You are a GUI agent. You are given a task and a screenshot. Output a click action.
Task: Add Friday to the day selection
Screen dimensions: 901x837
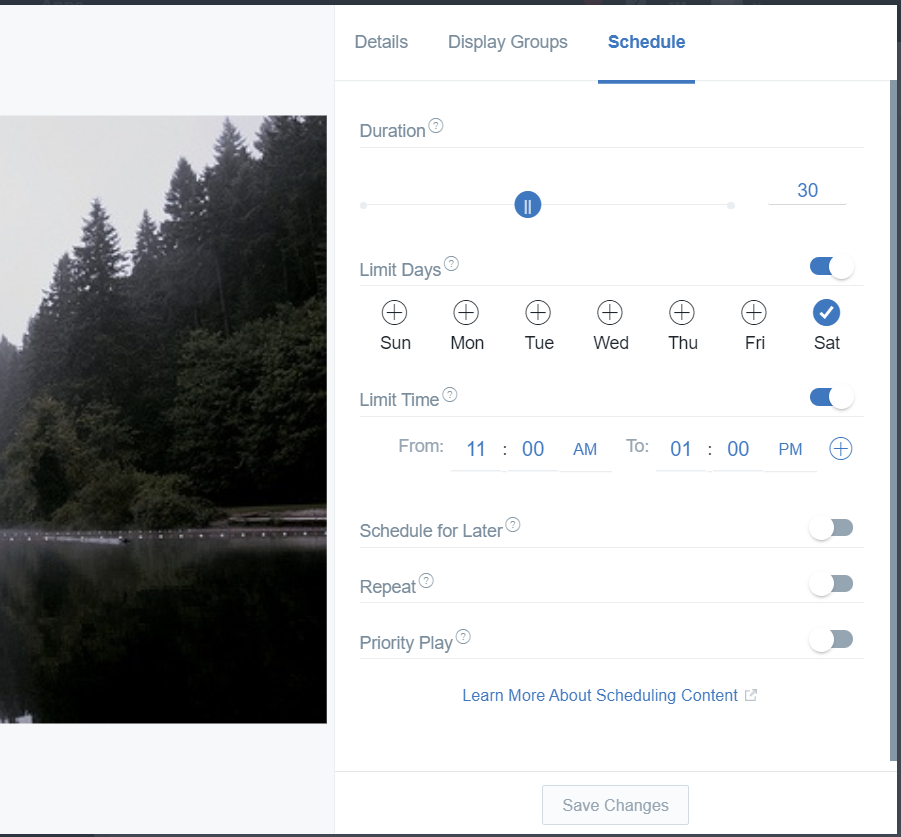pyautogui.click(x=754, y=312)
